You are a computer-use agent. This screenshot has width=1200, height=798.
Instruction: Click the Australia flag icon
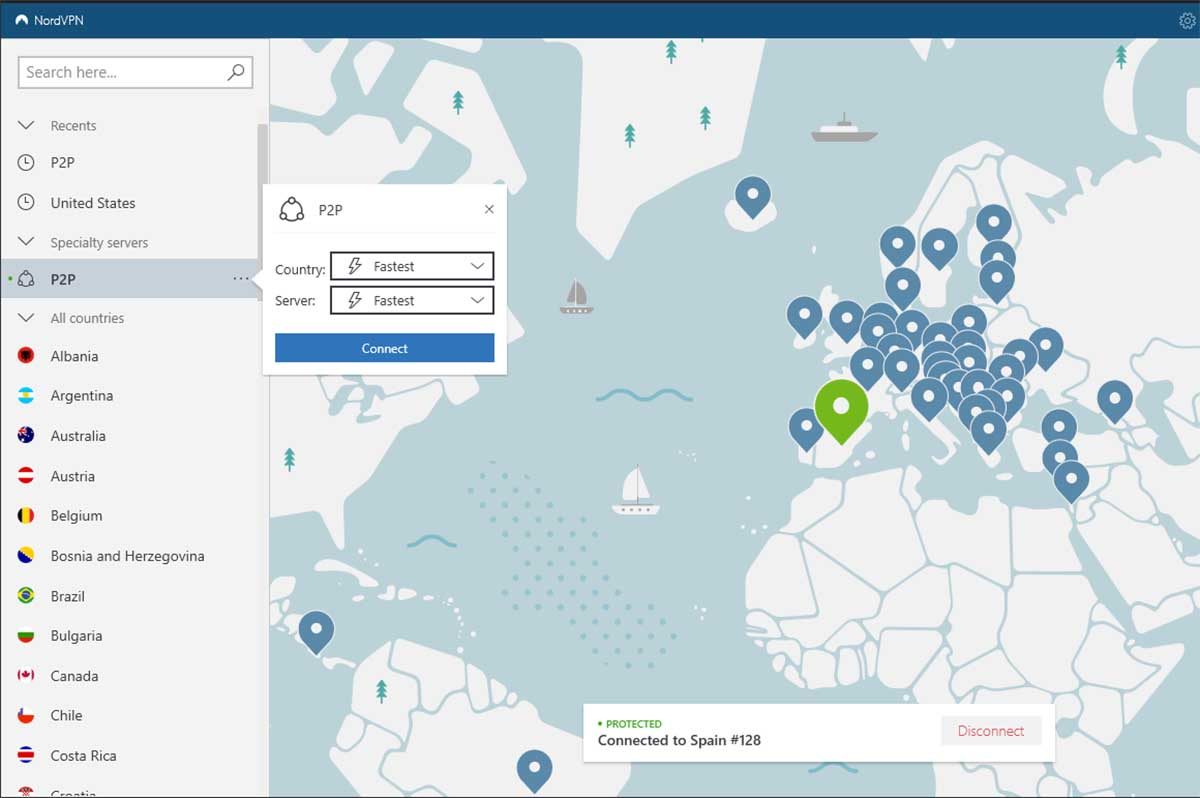pyautogui.click(x=26, y=436)
